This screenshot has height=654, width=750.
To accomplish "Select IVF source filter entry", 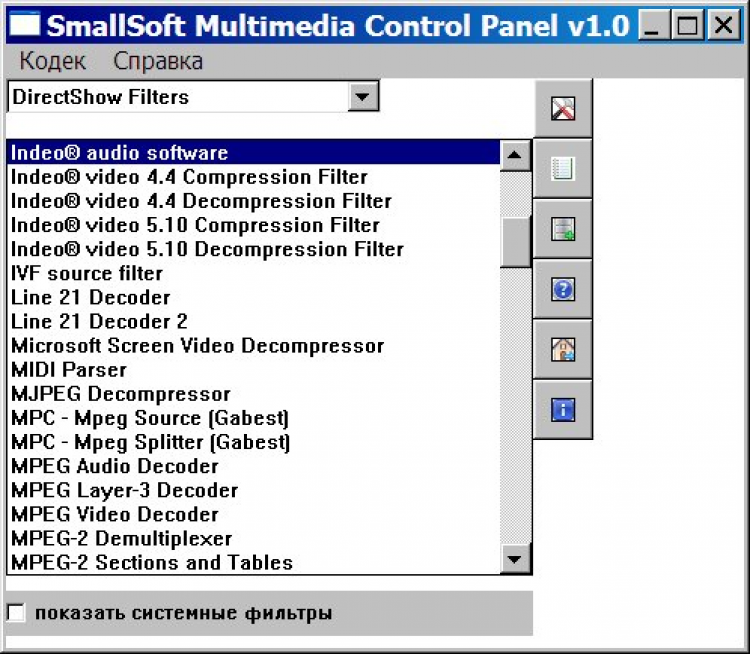I will [x=254, y=273].
